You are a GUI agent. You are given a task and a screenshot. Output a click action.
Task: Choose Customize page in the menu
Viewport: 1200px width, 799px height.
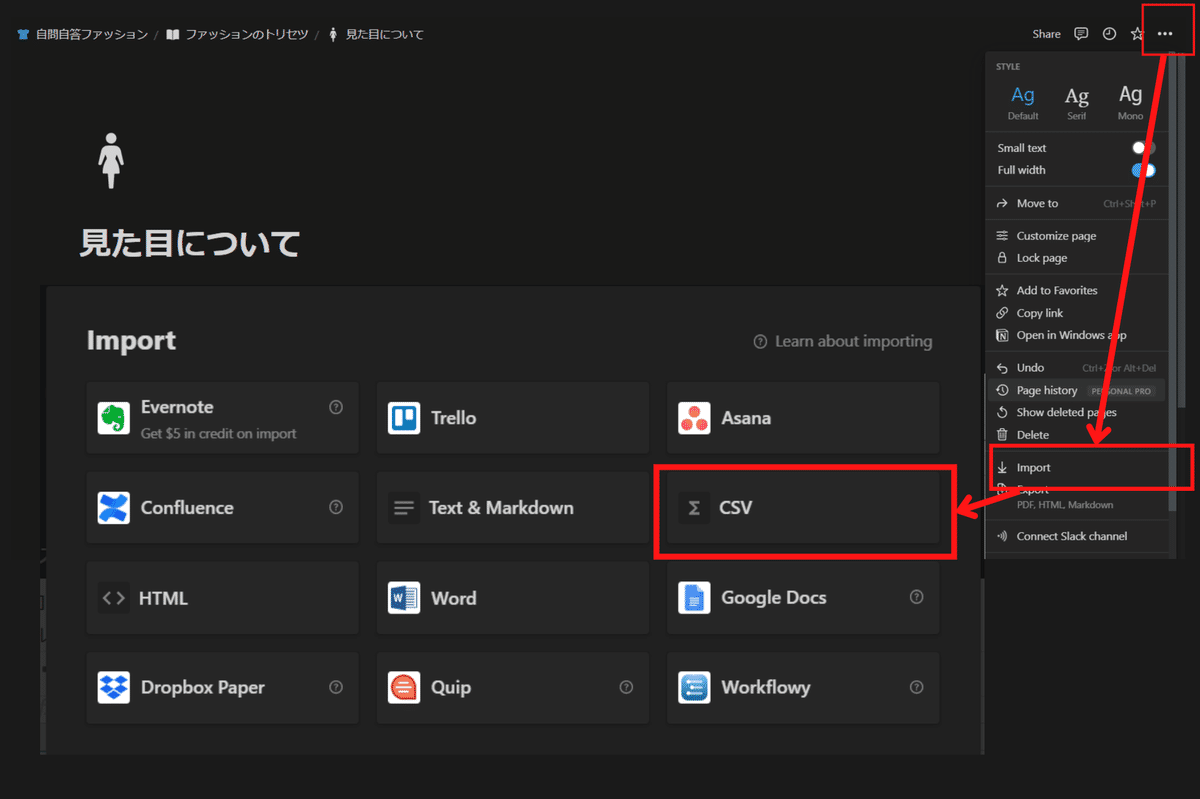click(1077, 236)
